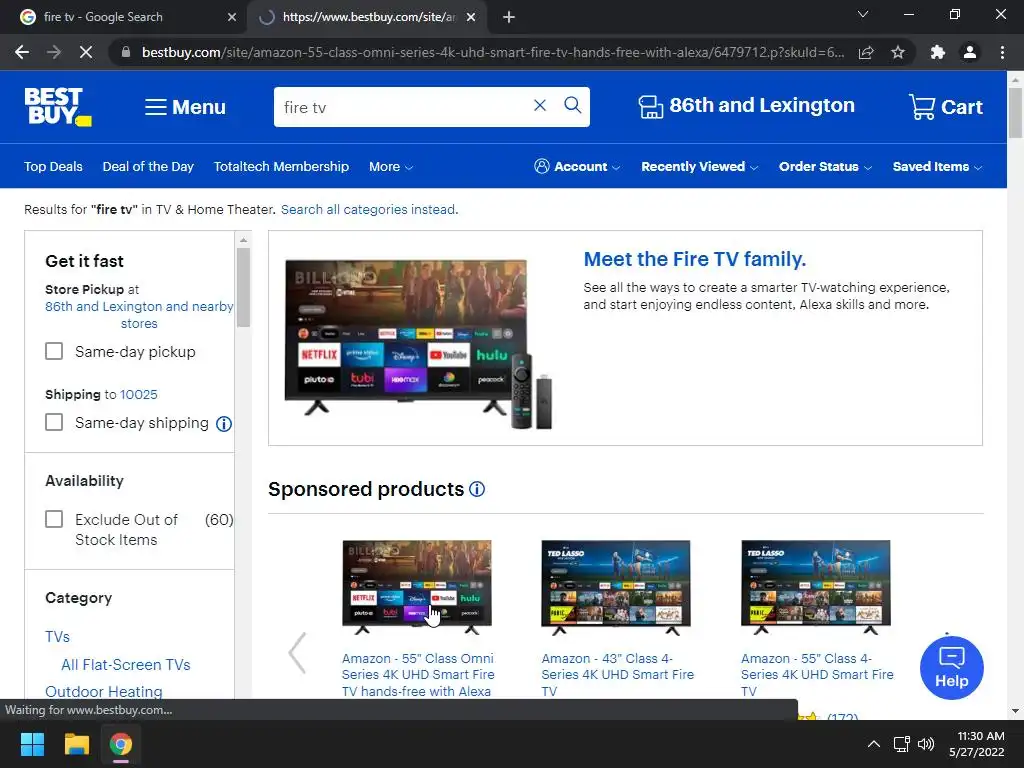Expand Order Status dropdown
Screen dimensions: 1024x768
tap(825, 167)
